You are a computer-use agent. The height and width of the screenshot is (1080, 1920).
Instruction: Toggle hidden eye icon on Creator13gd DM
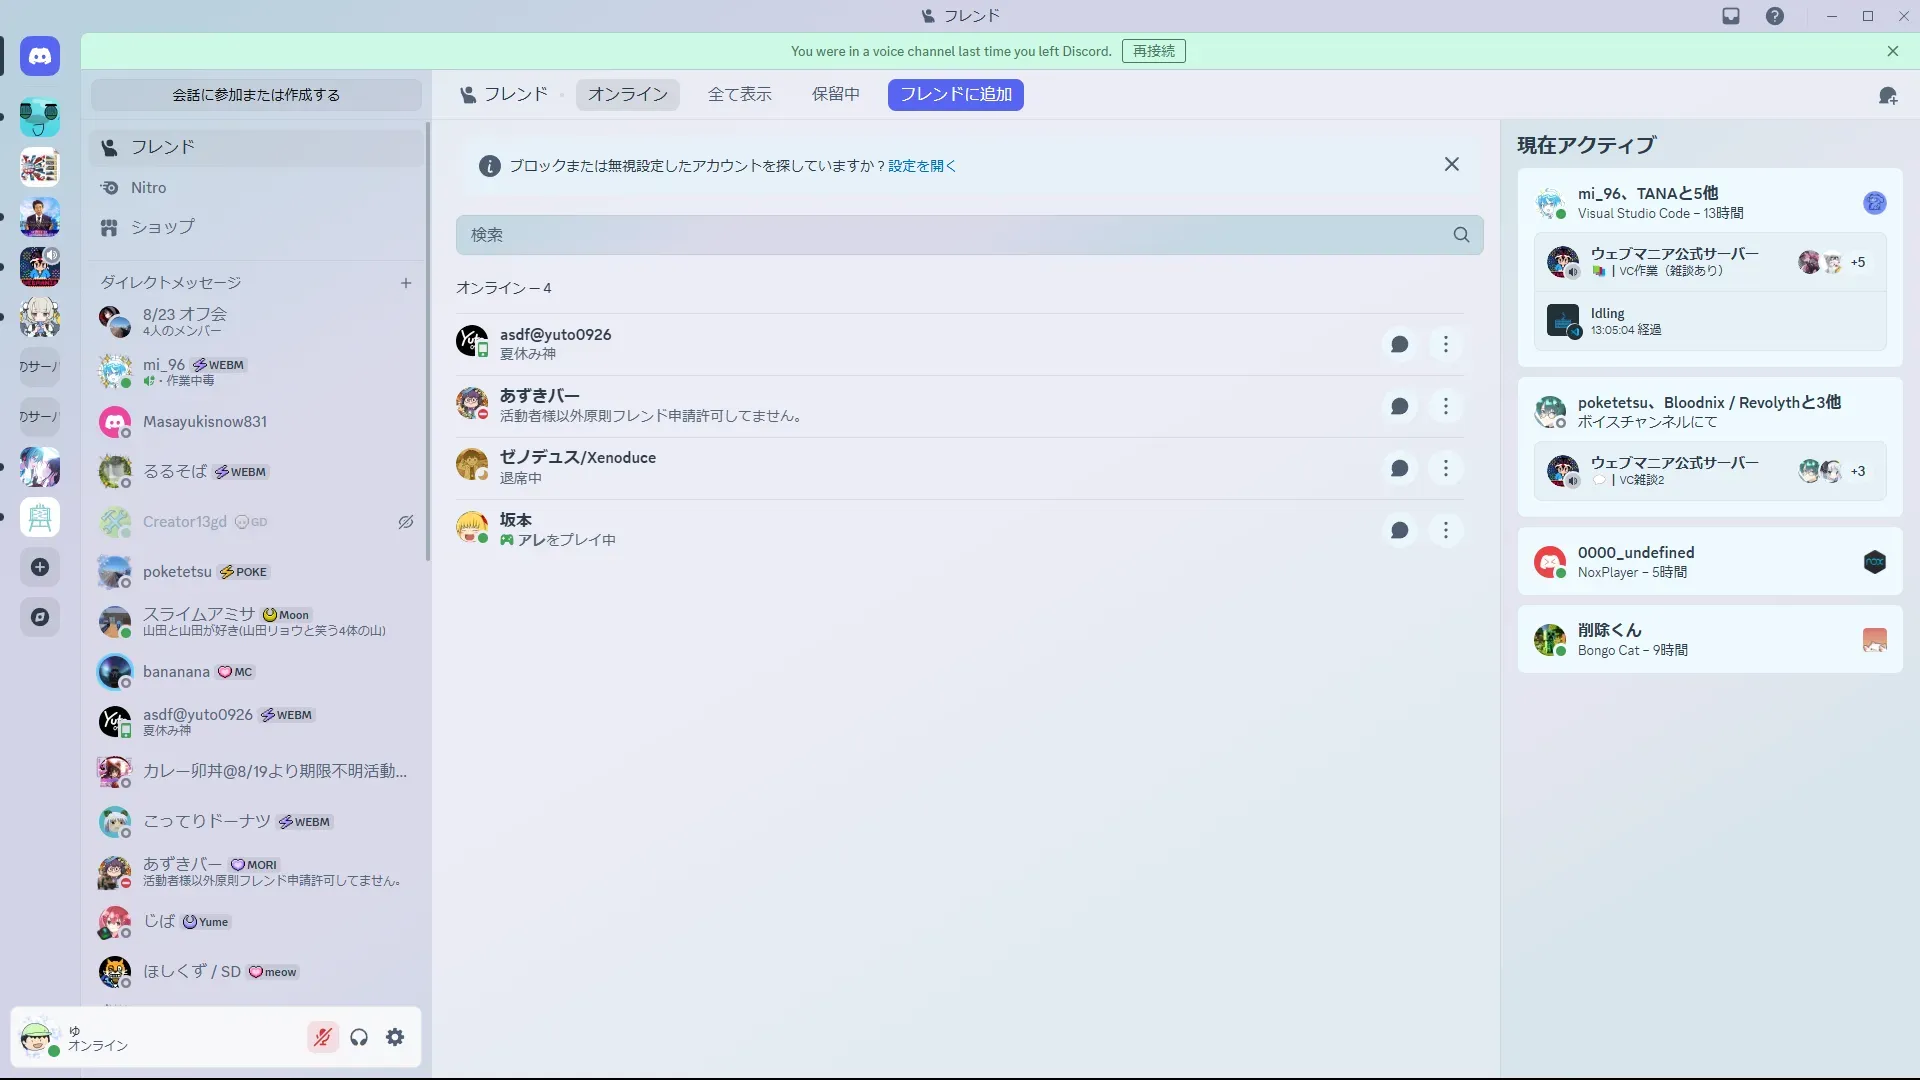click(x=406, y=522)
